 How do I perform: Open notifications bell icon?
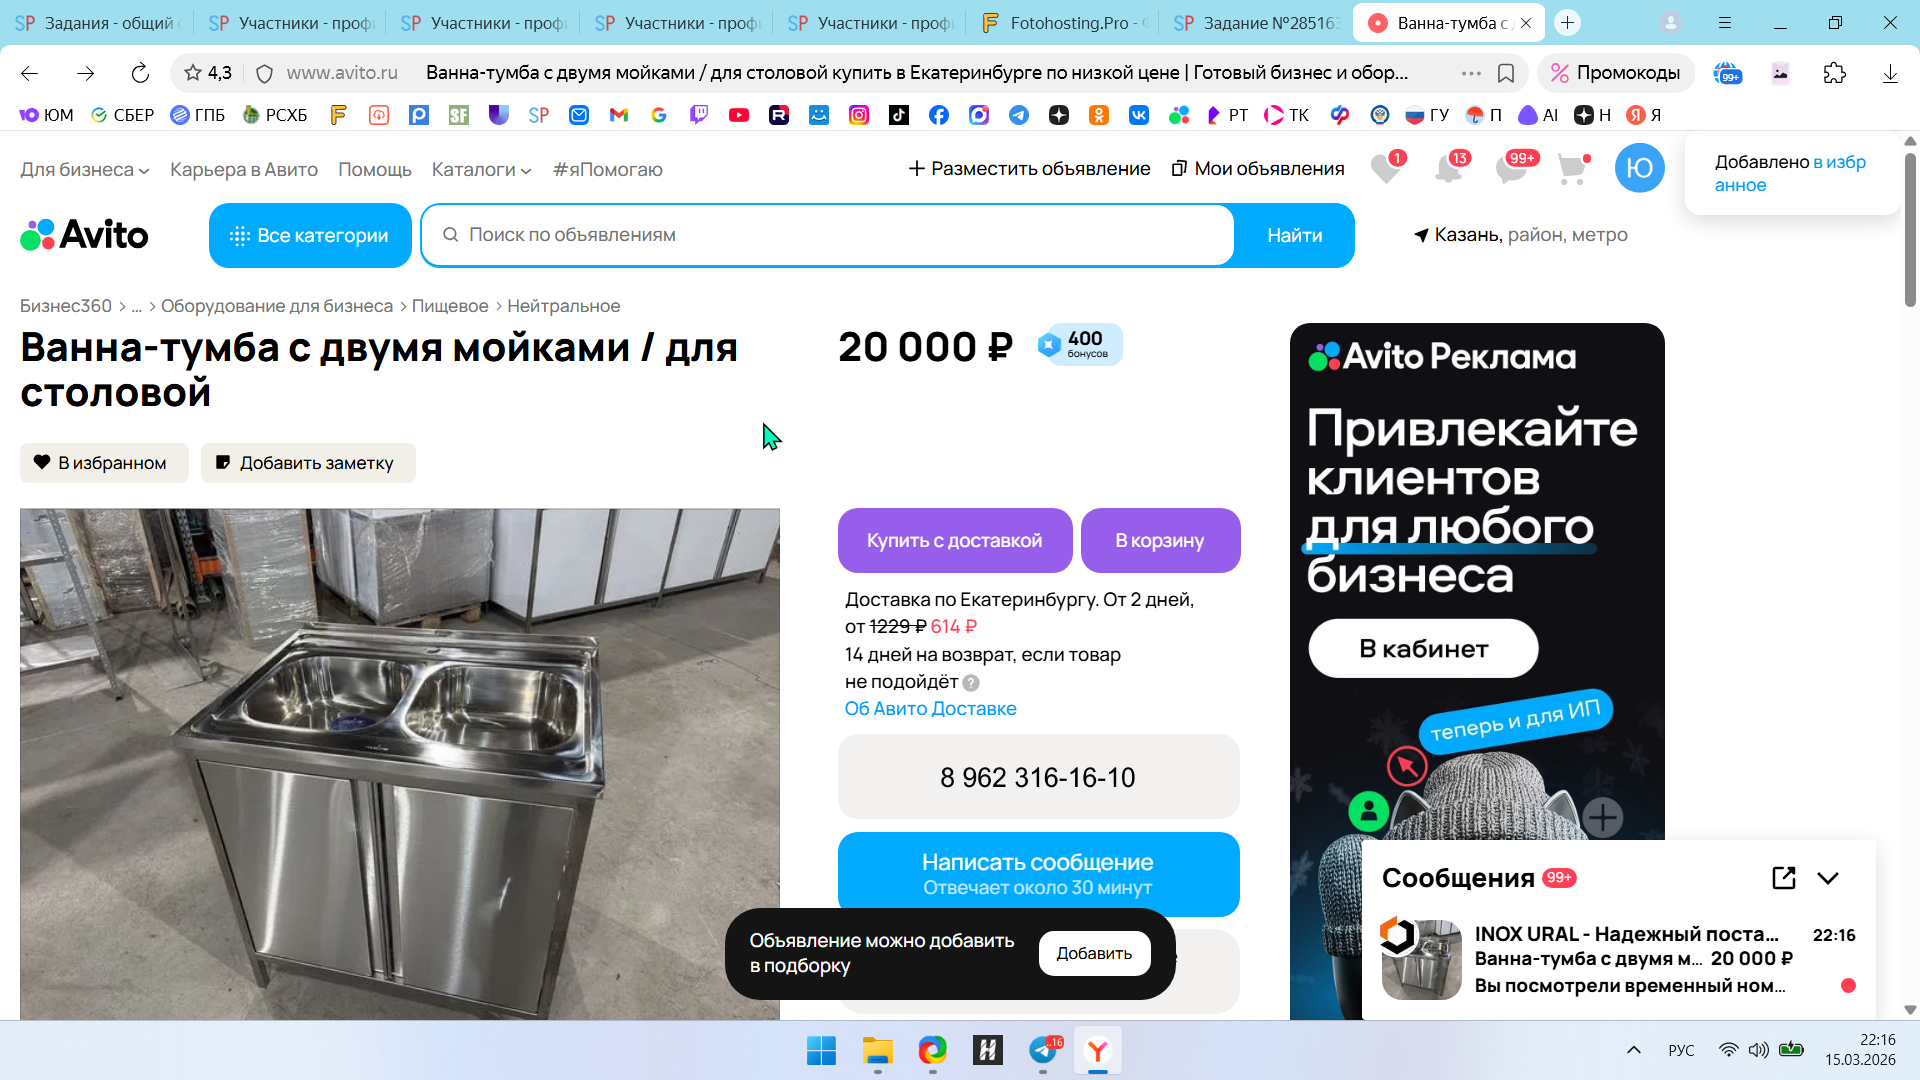(1448, 169)
